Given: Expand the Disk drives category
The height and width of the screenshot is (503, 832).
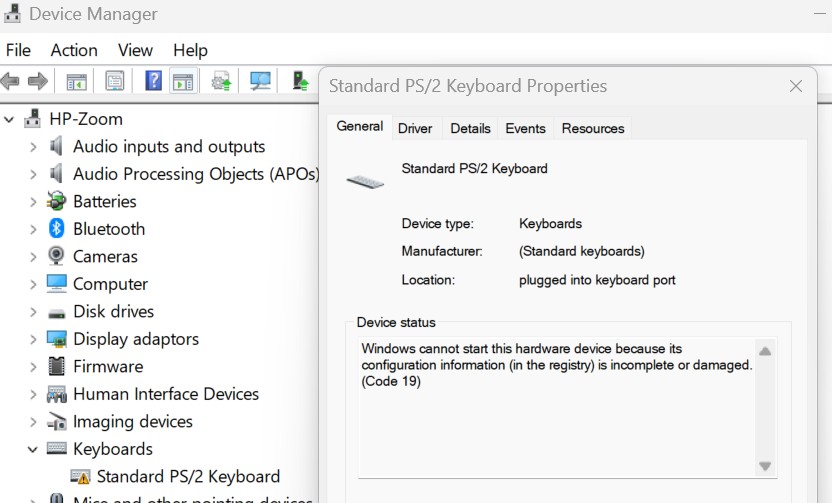Looking at the screenshot, I should click(x=33, y=311).
